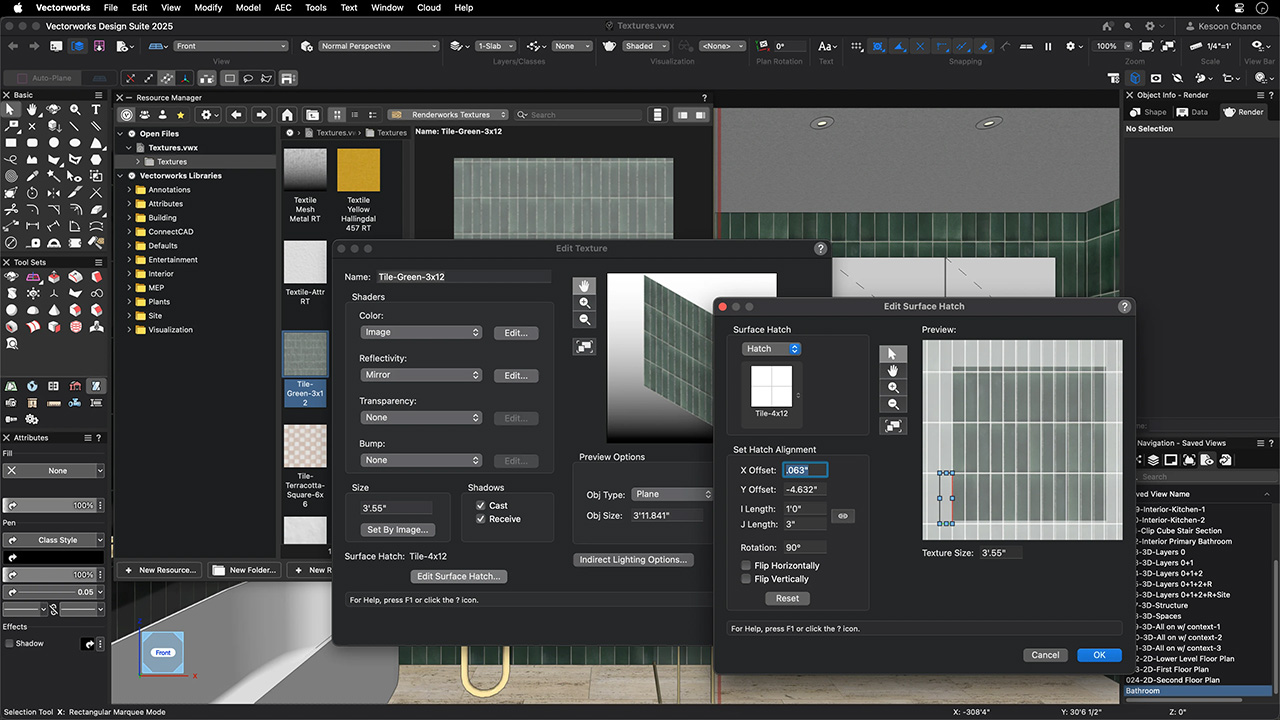The image size is (1280, 720).
Task: Enable the Flip Vertically checkbox
Action: [x=746, y=579]
